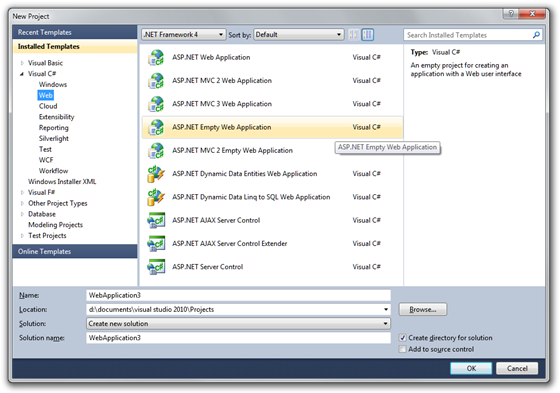The image size is (560, 393).
Task: Select the Extensibility category
Action: 56,117
